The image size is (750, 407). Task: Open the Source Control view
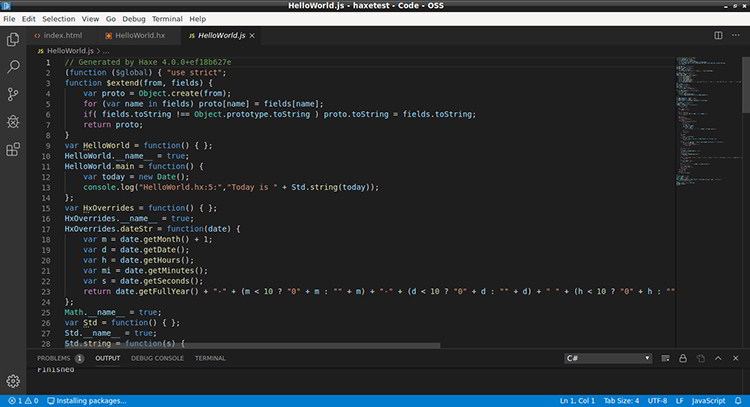(x=13, y=94)
